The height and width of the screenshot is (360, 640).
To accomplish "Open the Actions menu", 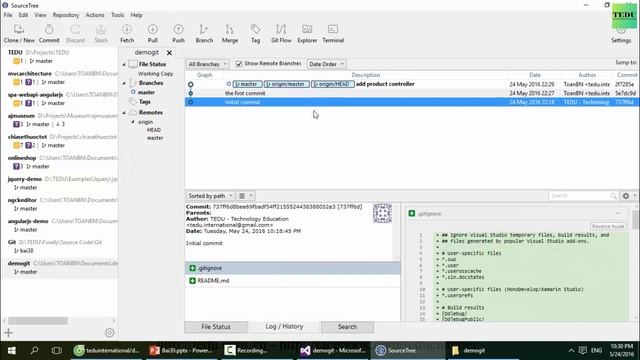I will (95, 15).
